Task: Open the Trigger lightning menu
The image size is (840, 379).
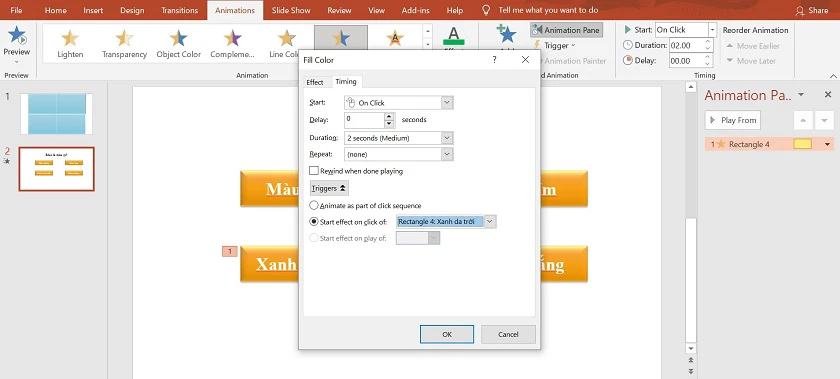Action: pos(554,46)
